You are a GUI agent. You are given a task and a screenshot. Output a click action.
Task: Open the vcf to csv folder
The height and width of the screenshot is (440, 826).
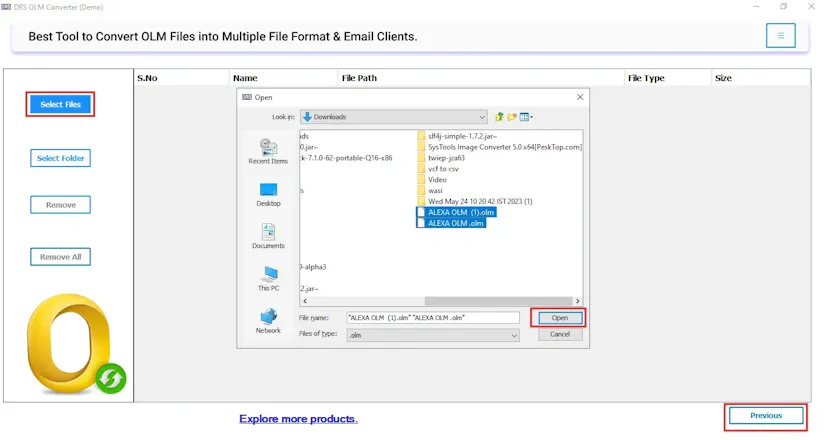438,169
